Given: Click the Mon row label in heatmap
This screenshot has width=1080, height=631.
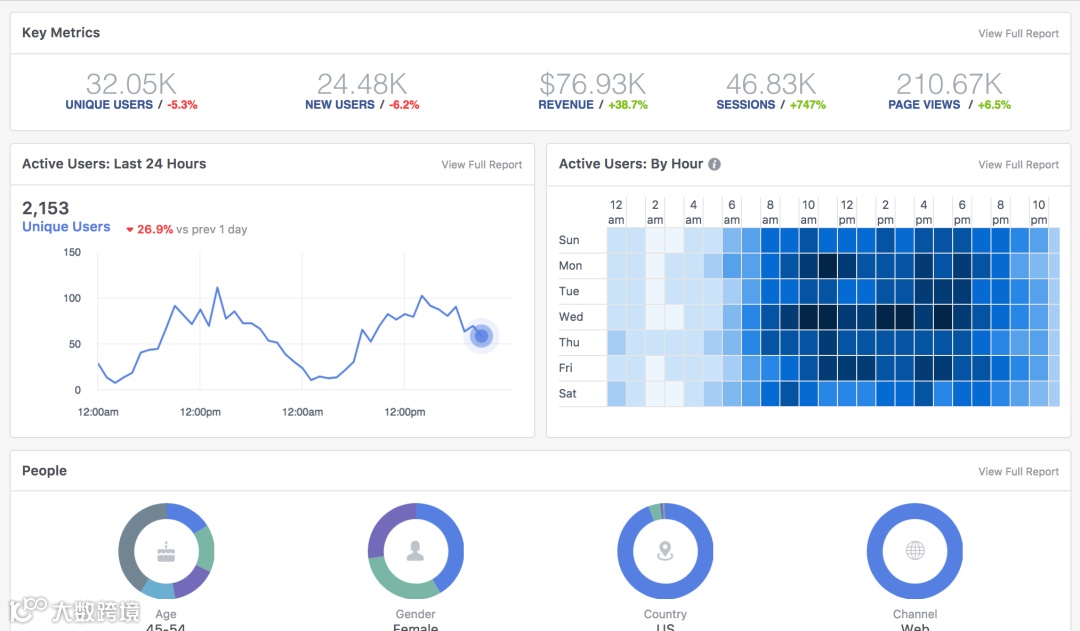Looking at the screenshot, I should tap(570, 266).
